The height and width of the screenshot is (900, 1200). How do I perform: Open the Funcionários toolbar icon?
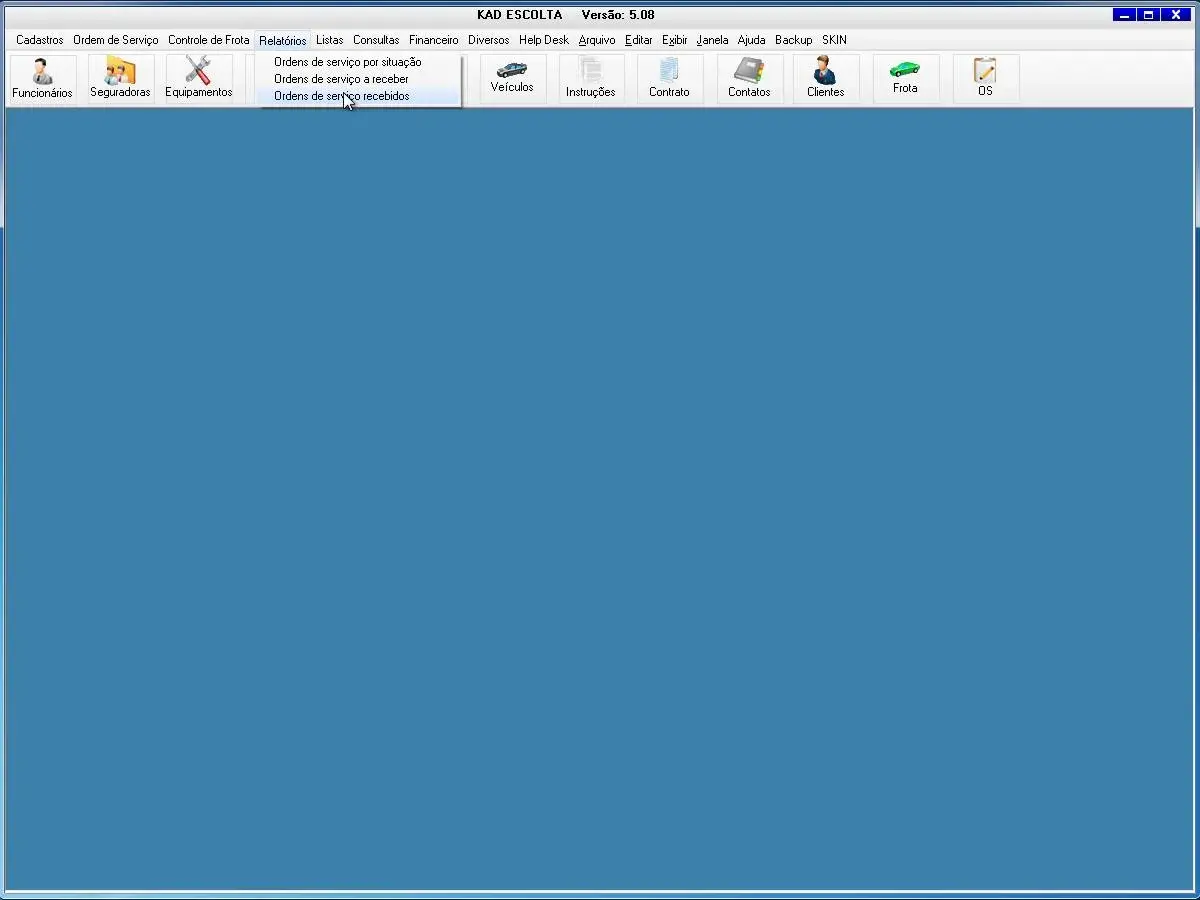click(42, 78)
